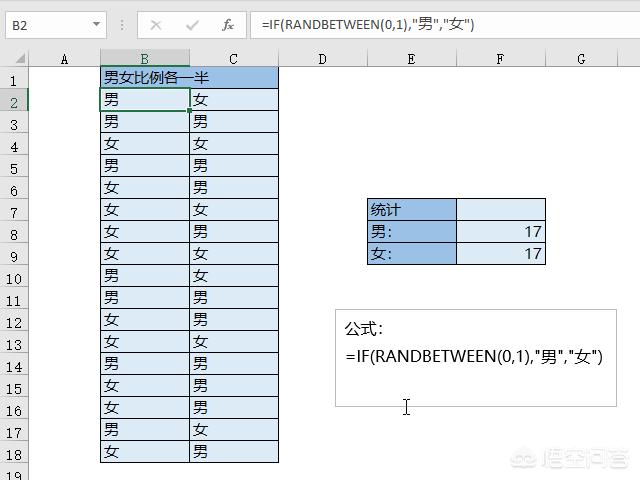Select cell C12 containing 男
Screen dimensions: 640x480
pos(234,320)
